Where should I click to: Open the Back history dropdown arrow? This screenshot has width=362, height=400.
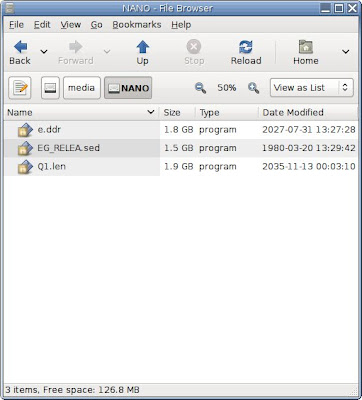(44, 52)
